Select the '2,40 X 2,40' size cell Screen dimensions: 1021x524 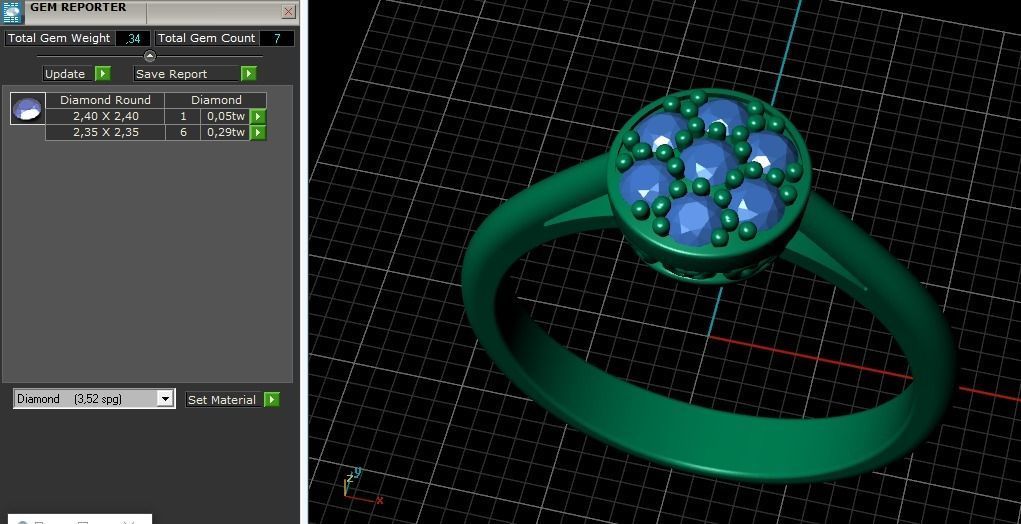click(105, 117)
